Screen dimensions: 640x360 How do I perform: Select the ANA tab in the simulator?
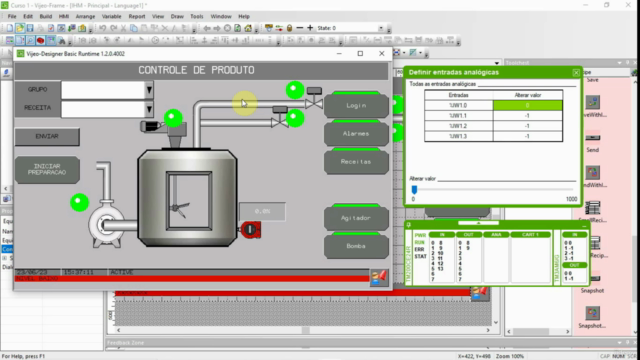[x=496, y=235]
